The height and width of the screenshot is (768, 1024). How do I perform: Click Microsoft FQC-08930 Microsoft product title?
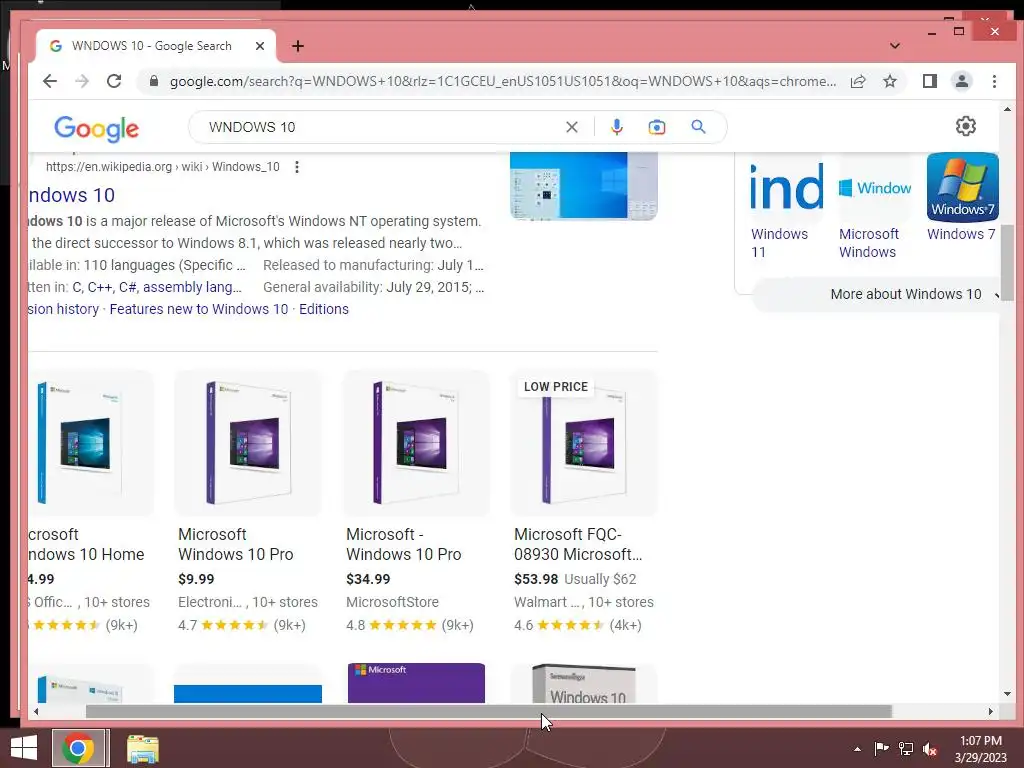[578, 544]
